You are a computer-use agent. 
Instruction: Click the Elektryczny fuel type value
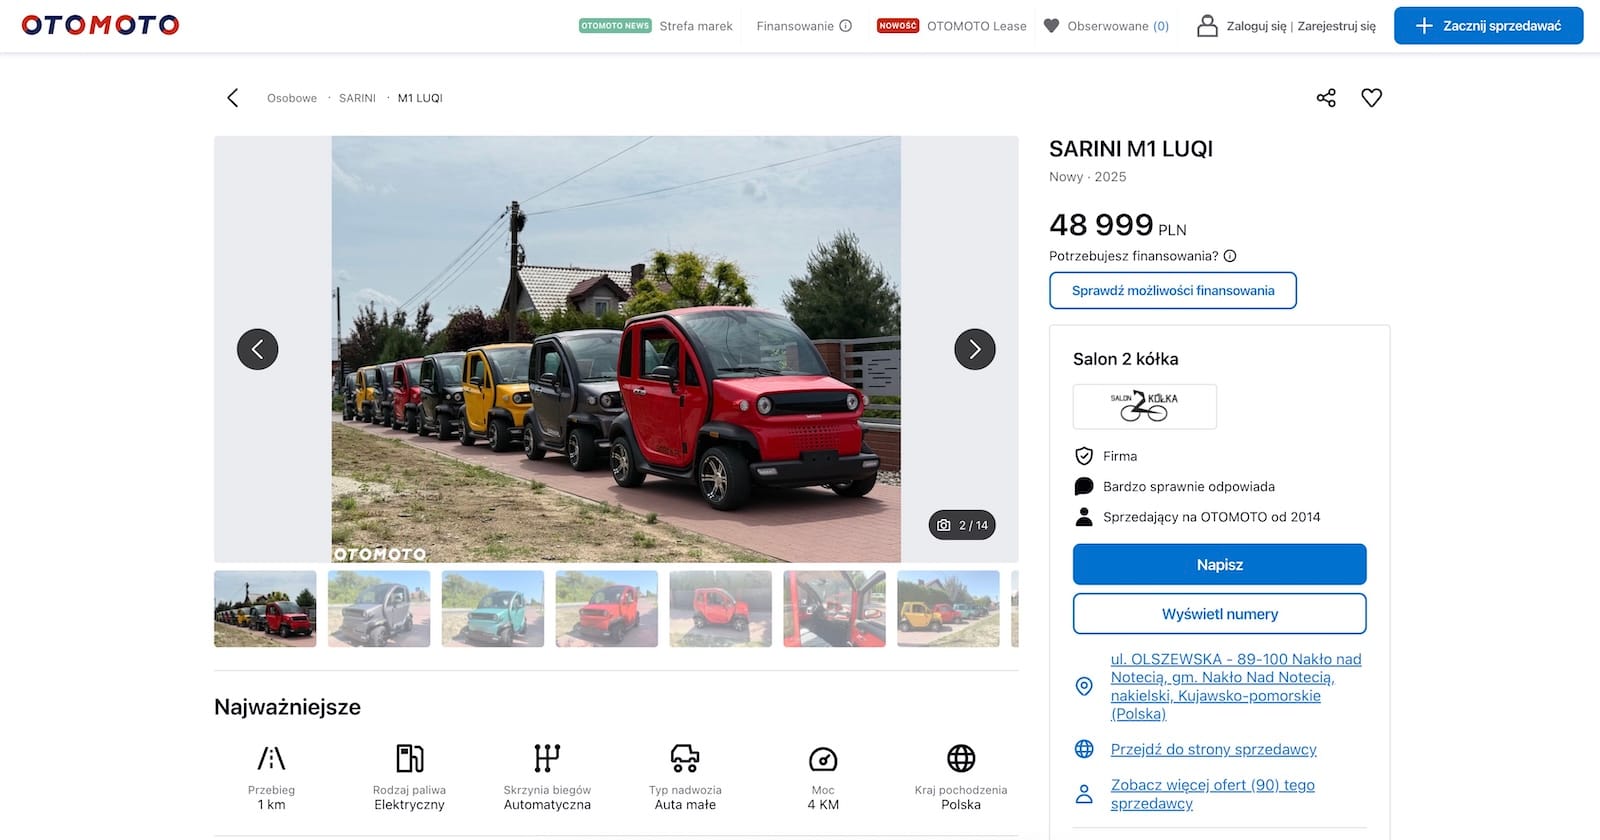point(409,805)
